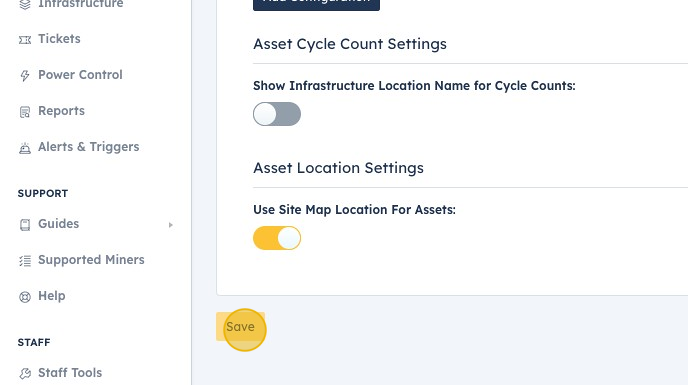
Task: Click the Supported Miners list icon
Action: (25, 261)
